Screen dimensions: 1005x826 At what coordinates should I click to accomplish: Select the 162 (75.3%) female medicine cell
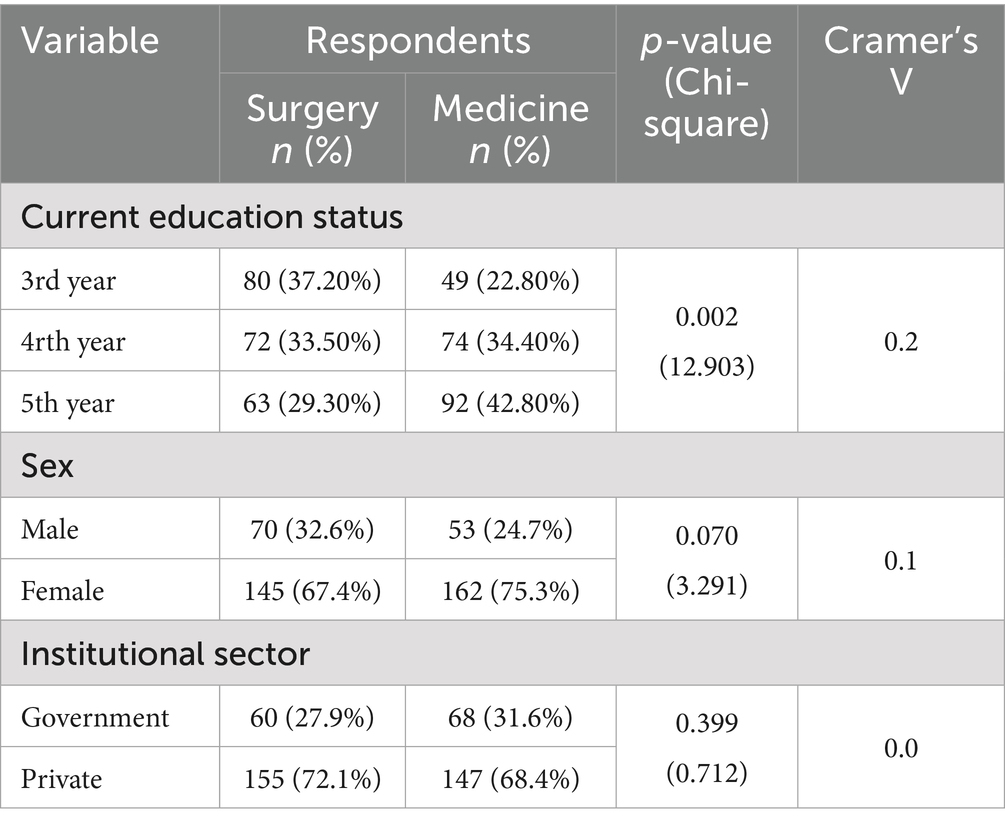(x=510, y=591)
